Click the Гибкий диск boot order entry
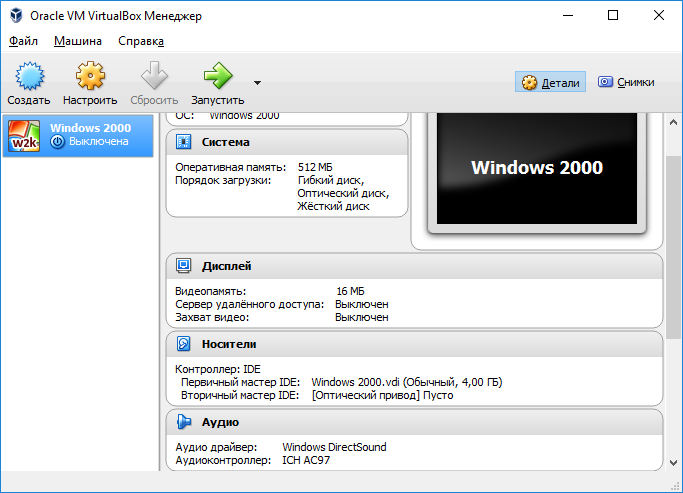The width and height of the screenshot is (683, 493). coord(331,180)
